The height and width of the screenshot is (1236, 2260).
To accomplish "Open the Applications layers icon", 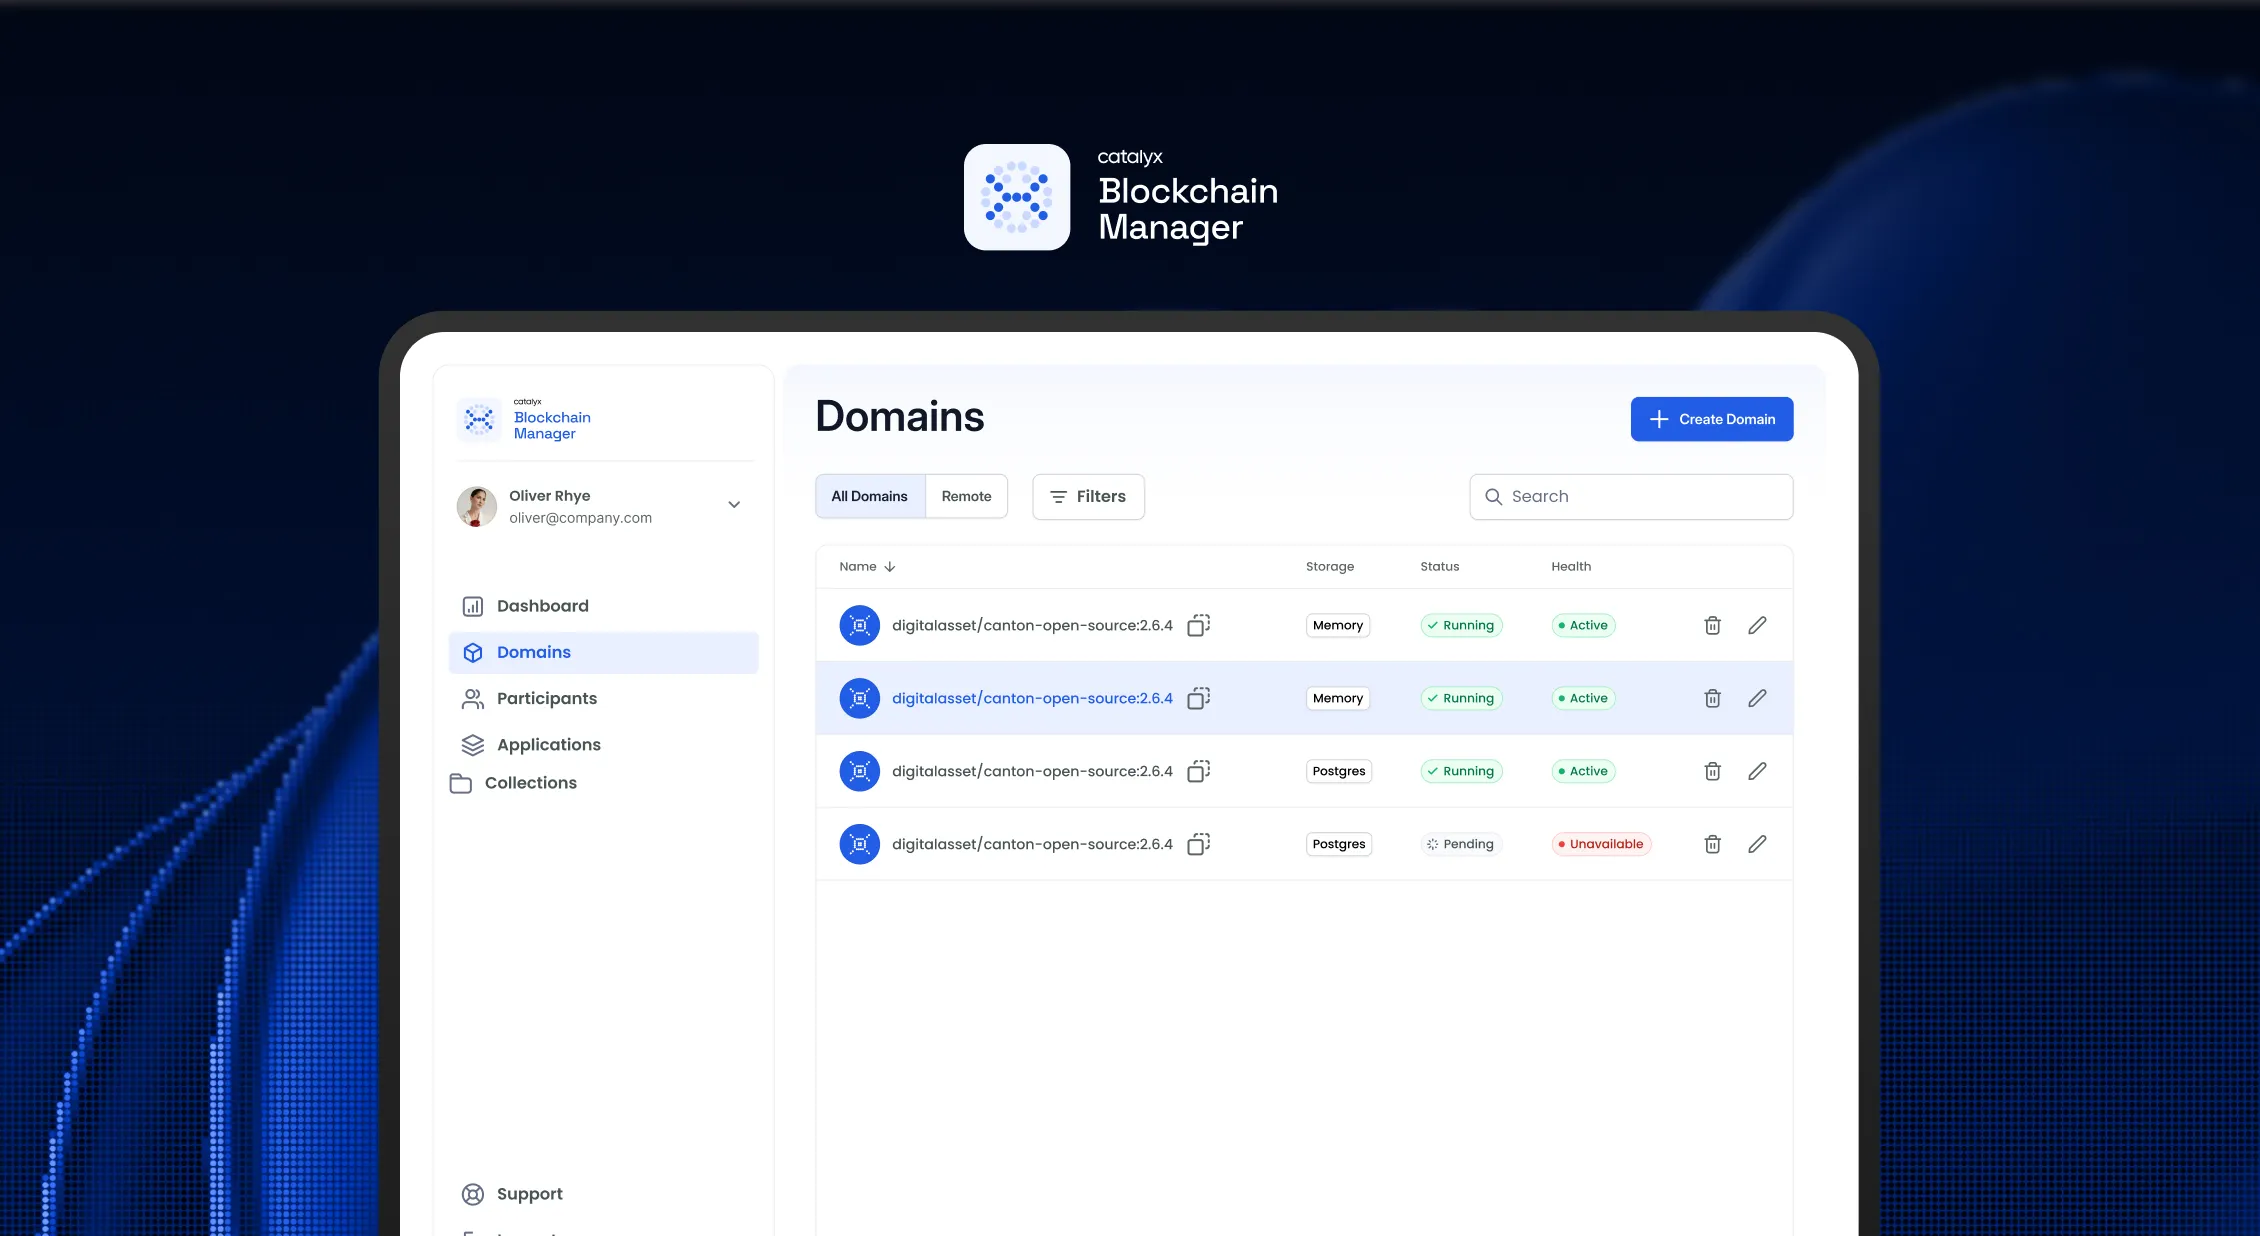I will pyautogui.click(x=472, y=744).
